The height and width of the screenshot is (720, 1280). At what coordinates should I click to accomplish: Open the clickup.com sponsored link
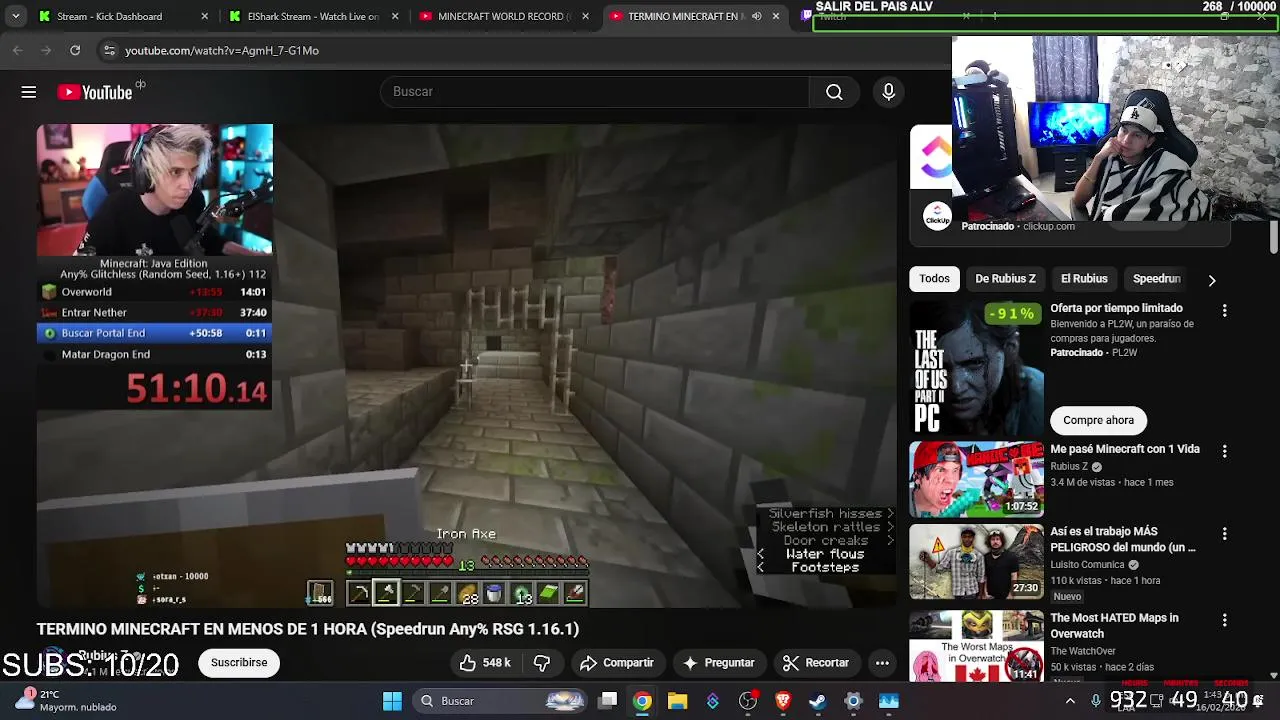click(x=1049, y=227)
